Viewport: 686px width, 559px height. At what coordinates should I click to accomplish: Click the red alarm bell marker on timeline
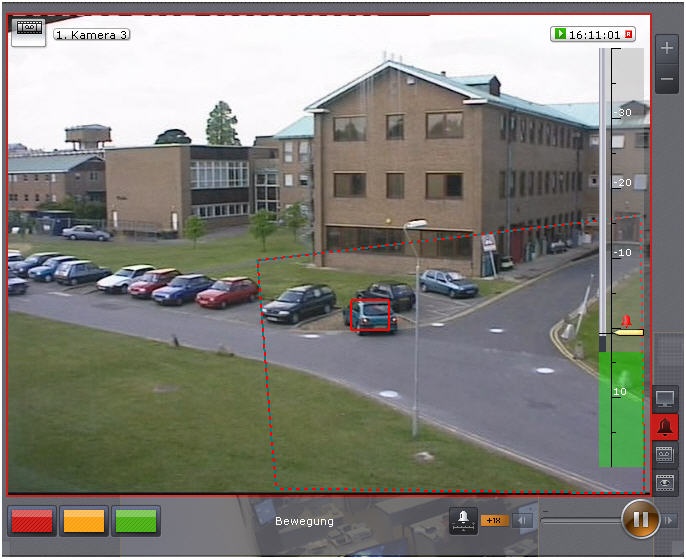coord(626,321)
